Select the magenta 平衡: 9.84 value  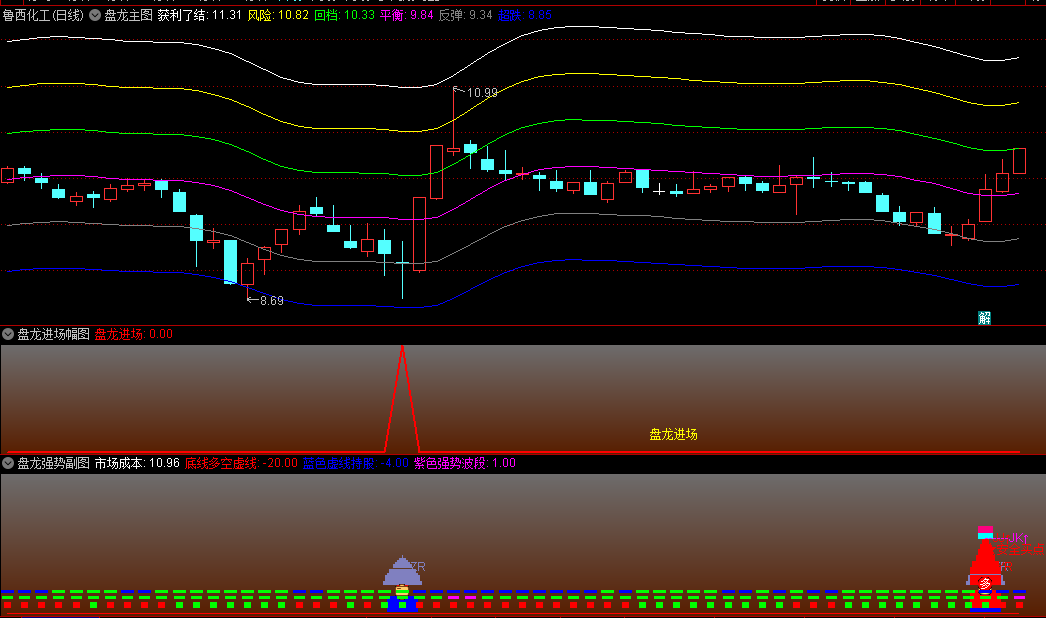(407, 15)
